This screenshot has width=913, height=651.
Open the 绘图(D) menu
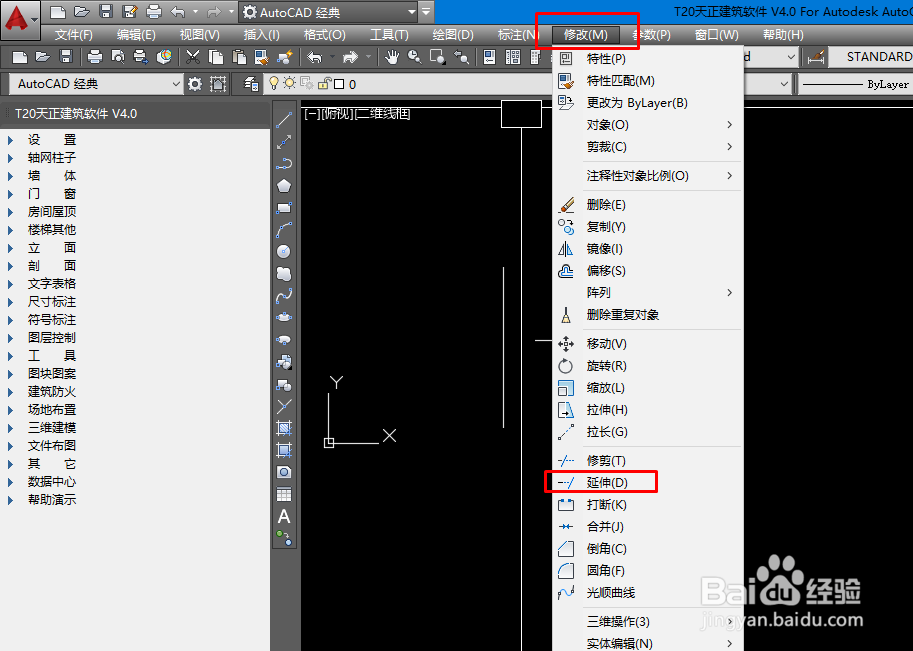pos(453,35)
